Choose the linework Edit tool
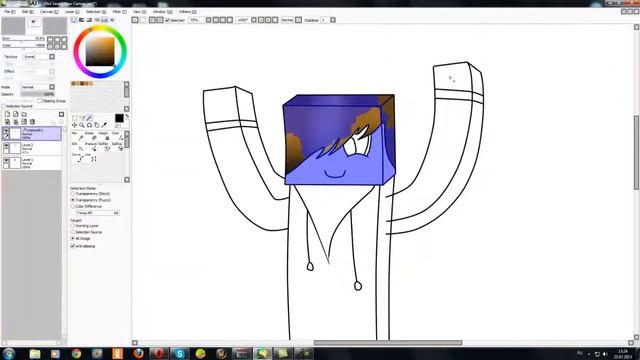640x360 pixels. [78, 147]
